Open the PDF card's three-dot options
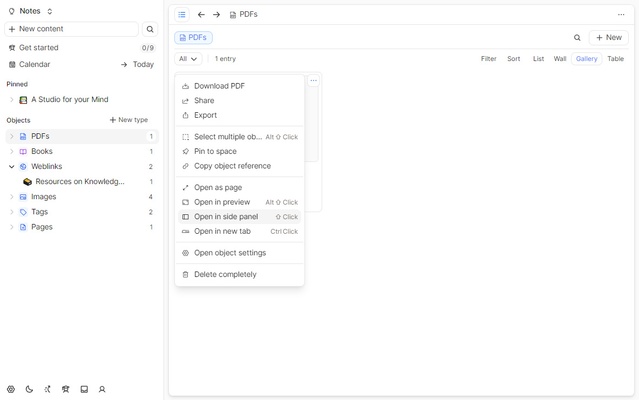This screenshot has height=400, width=639. (313, 81)
